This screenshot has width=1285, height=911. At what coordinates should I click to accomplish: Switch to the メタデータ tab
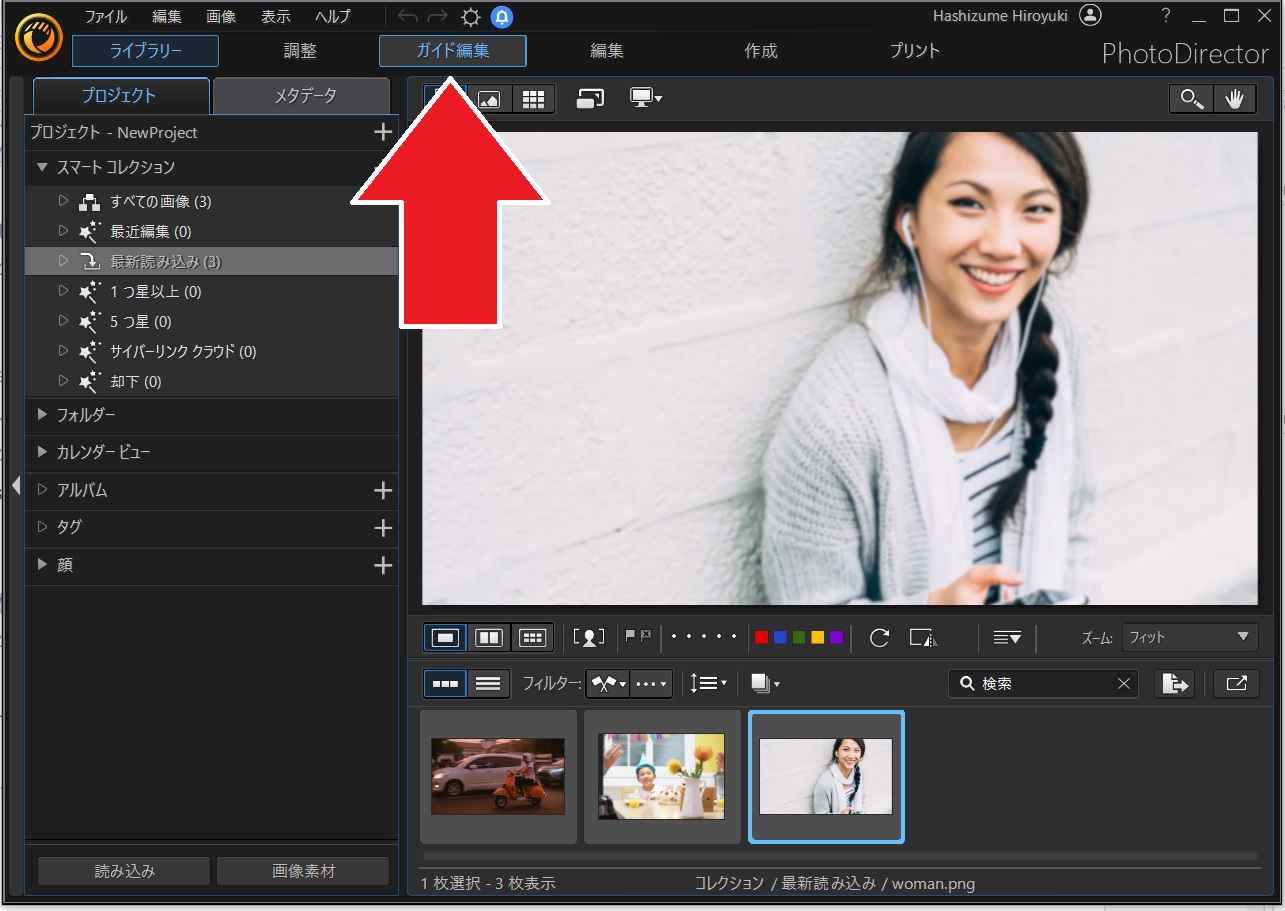(x=301, y=96)
